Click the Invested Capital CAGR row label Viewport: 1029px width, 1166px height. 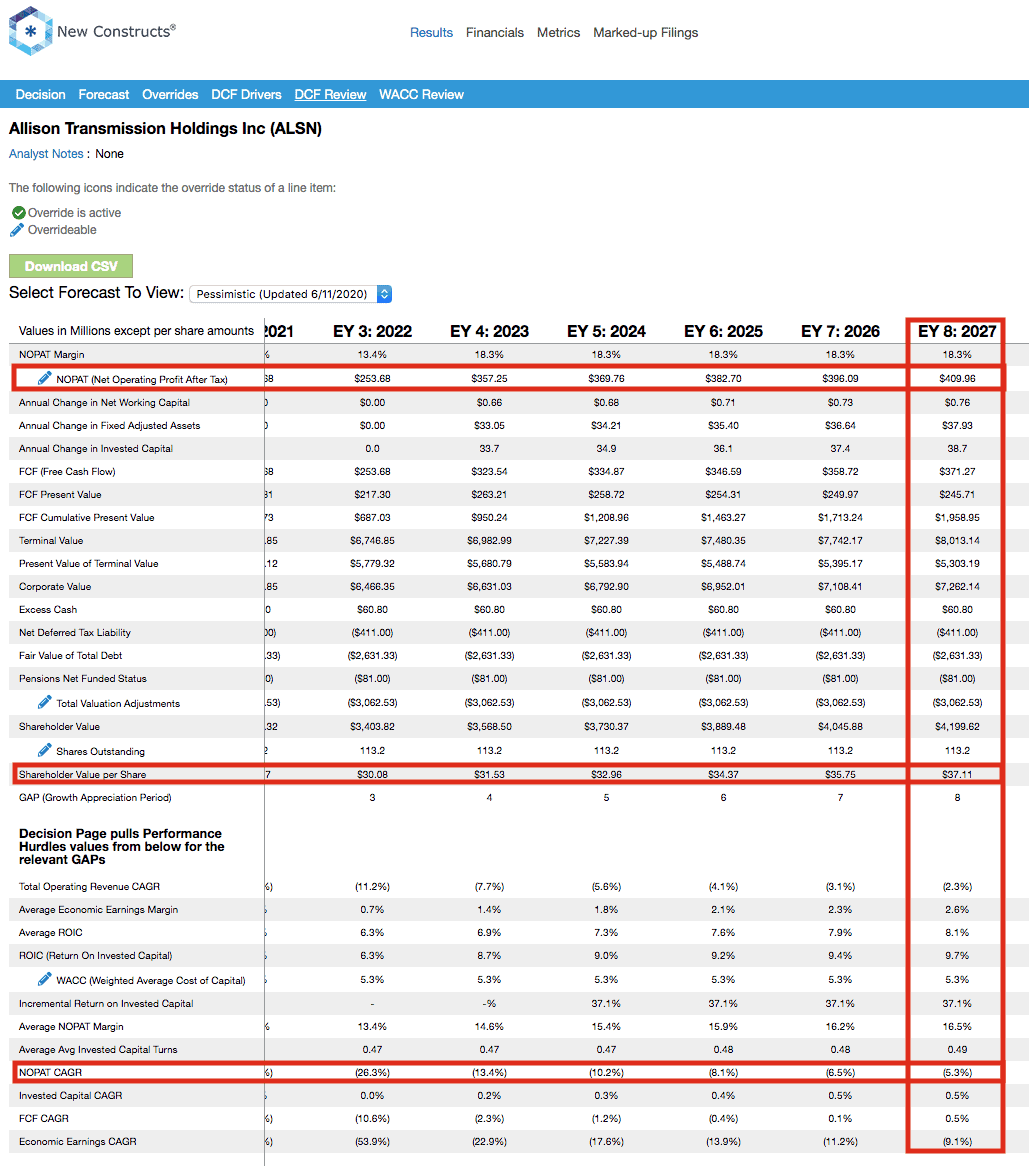71,1095
